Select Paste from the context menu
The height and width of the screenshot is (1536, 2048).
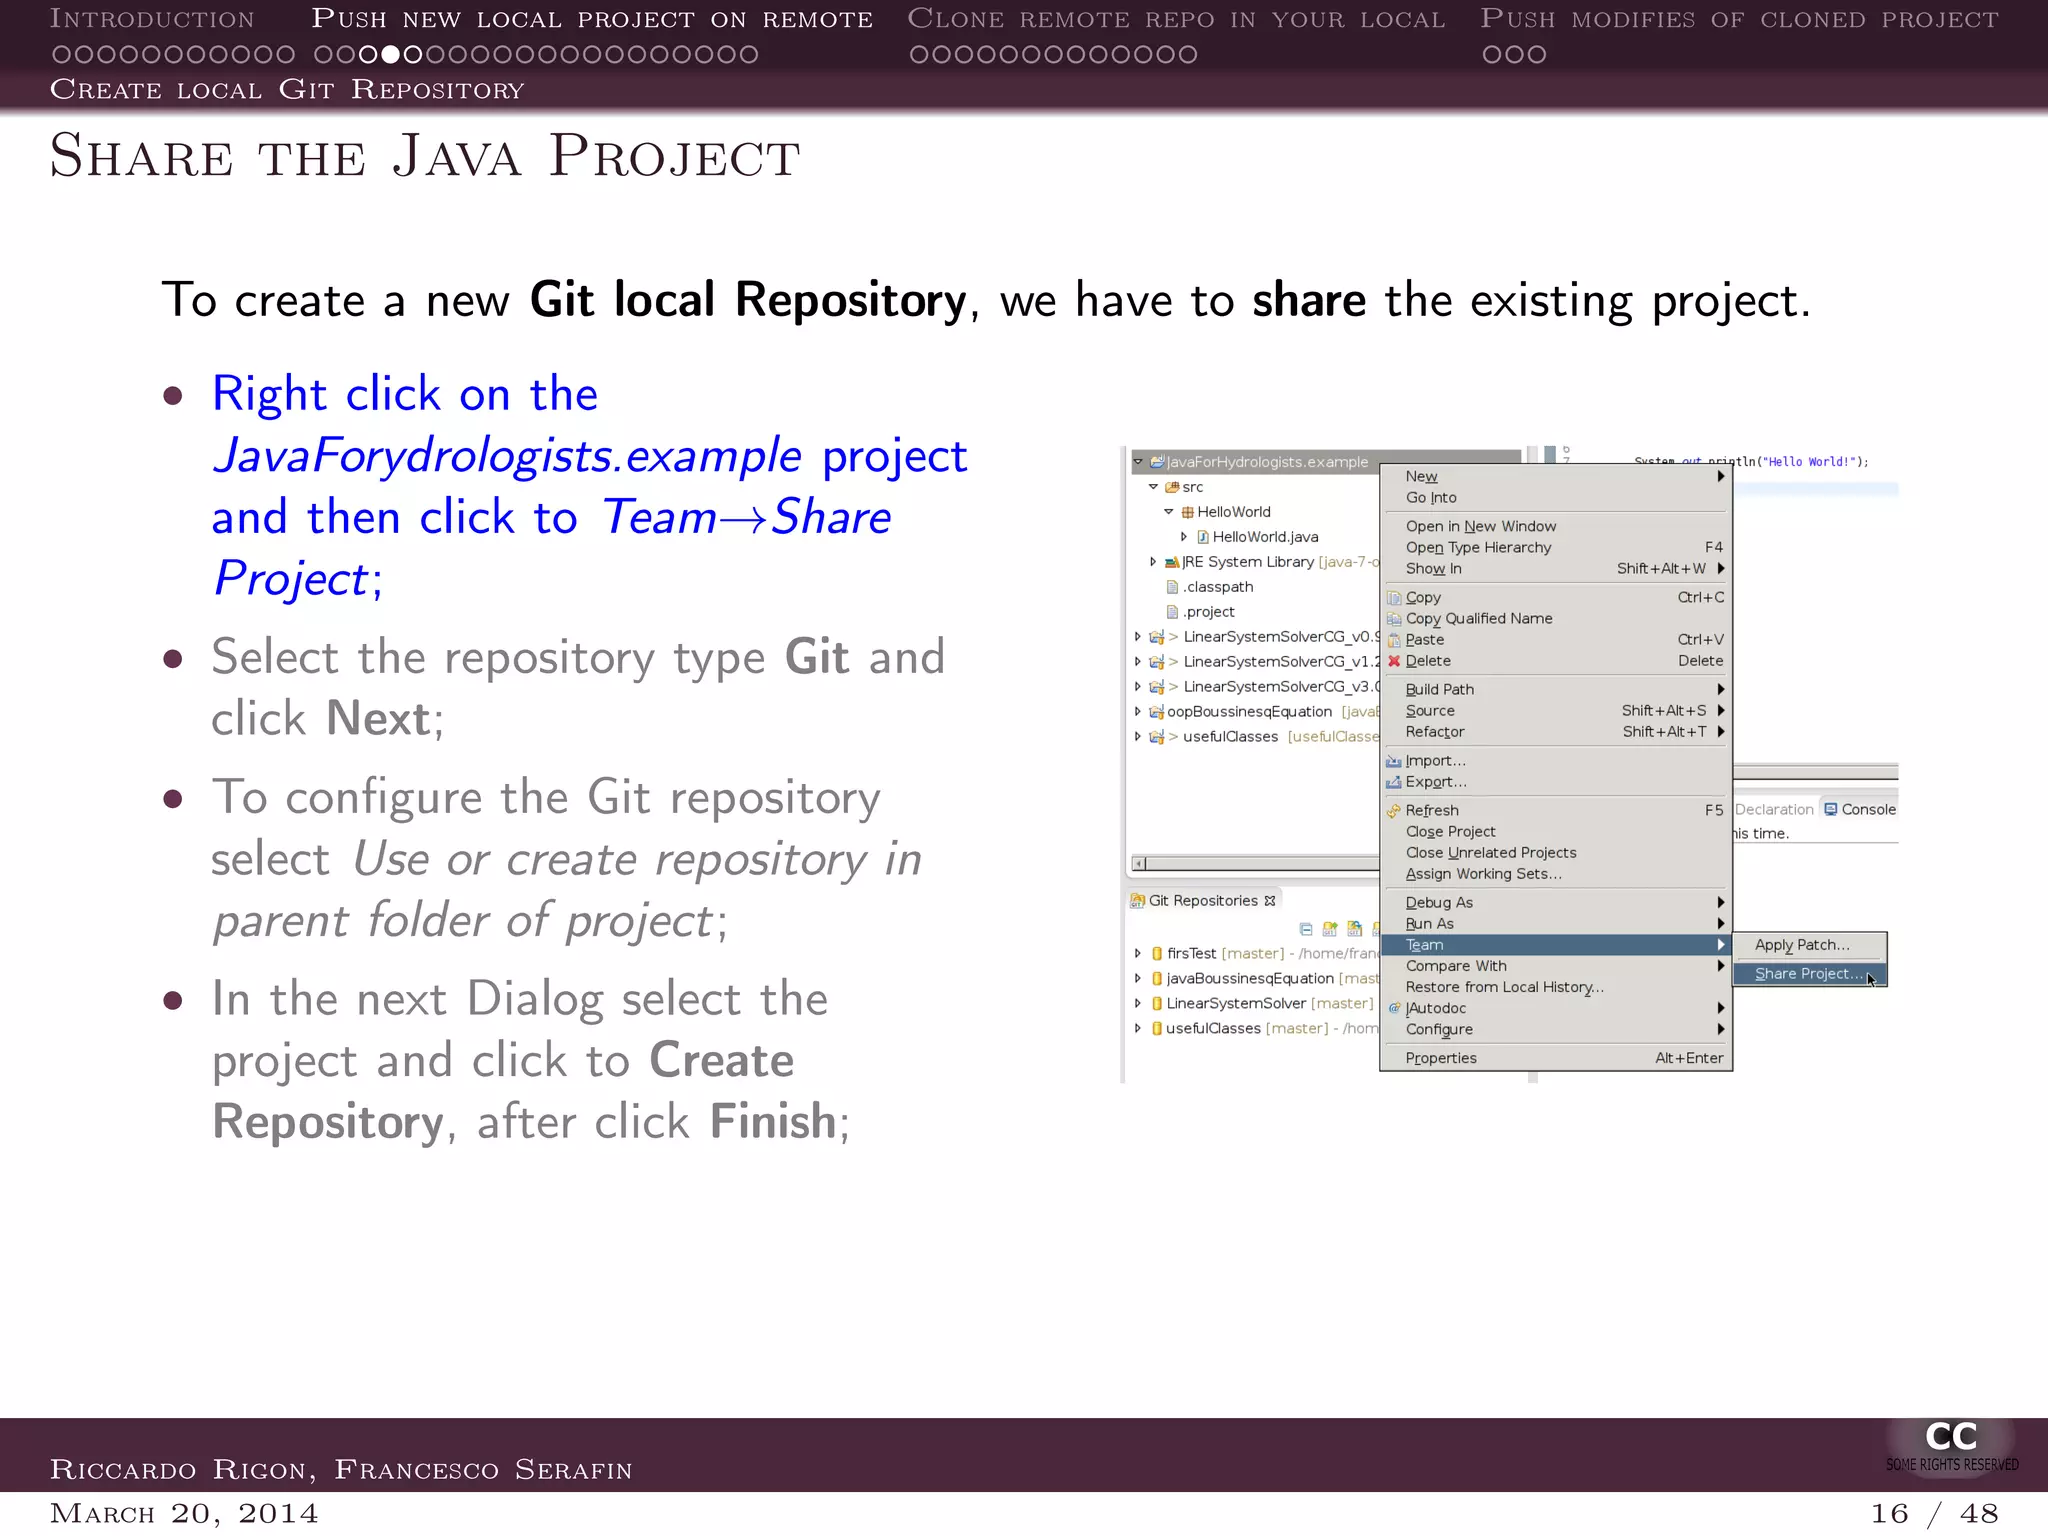click(1556, 640)
